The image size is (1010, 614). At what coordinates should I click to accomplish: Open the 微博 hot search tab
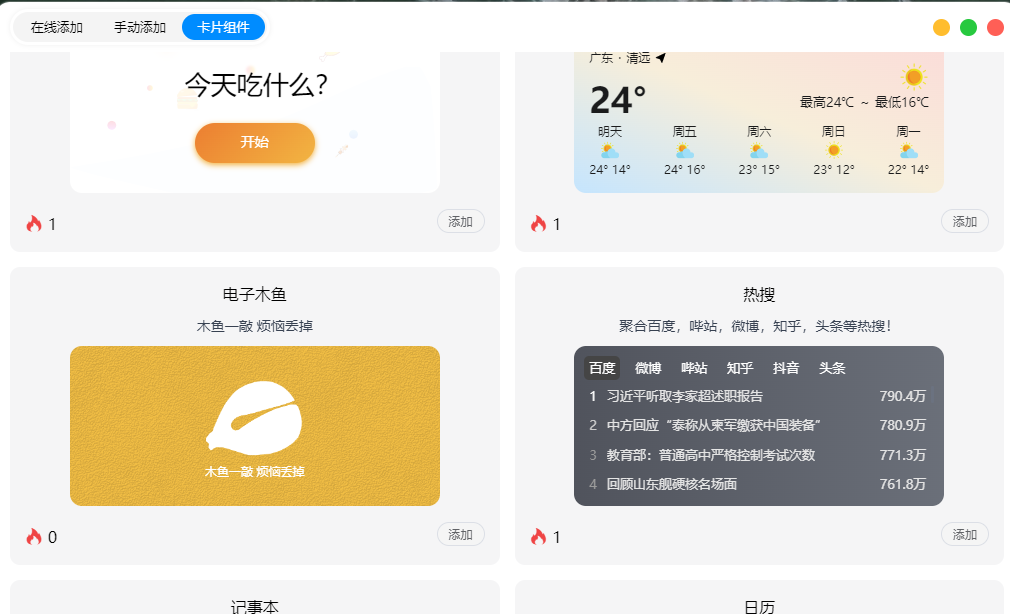[648, 368]
